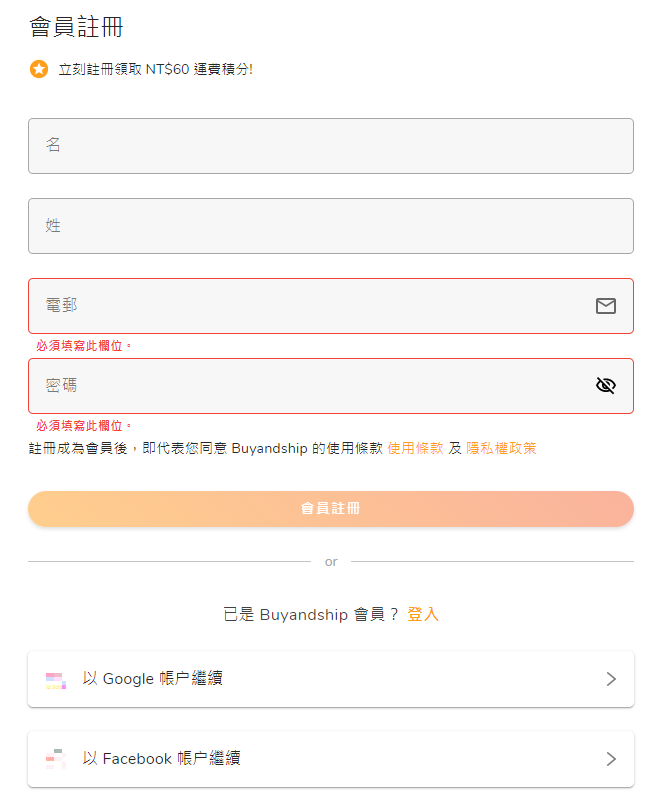Go to 登入 login link
Screen dimensions: 646x810
pos(422,614)
